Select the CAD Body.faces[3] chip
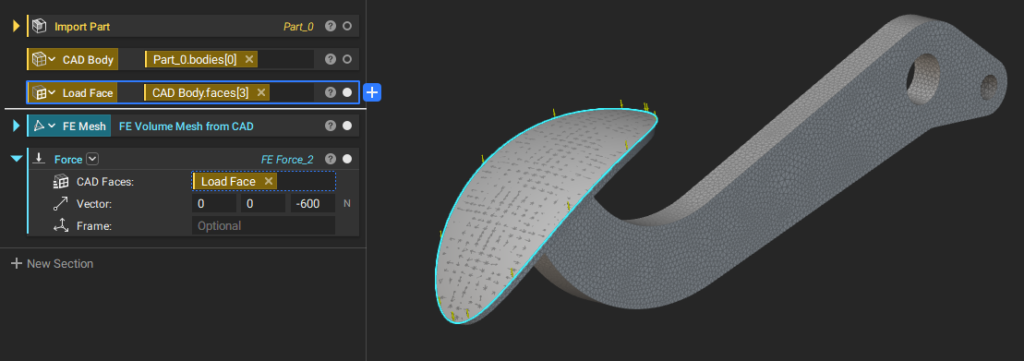 point(207,93)
